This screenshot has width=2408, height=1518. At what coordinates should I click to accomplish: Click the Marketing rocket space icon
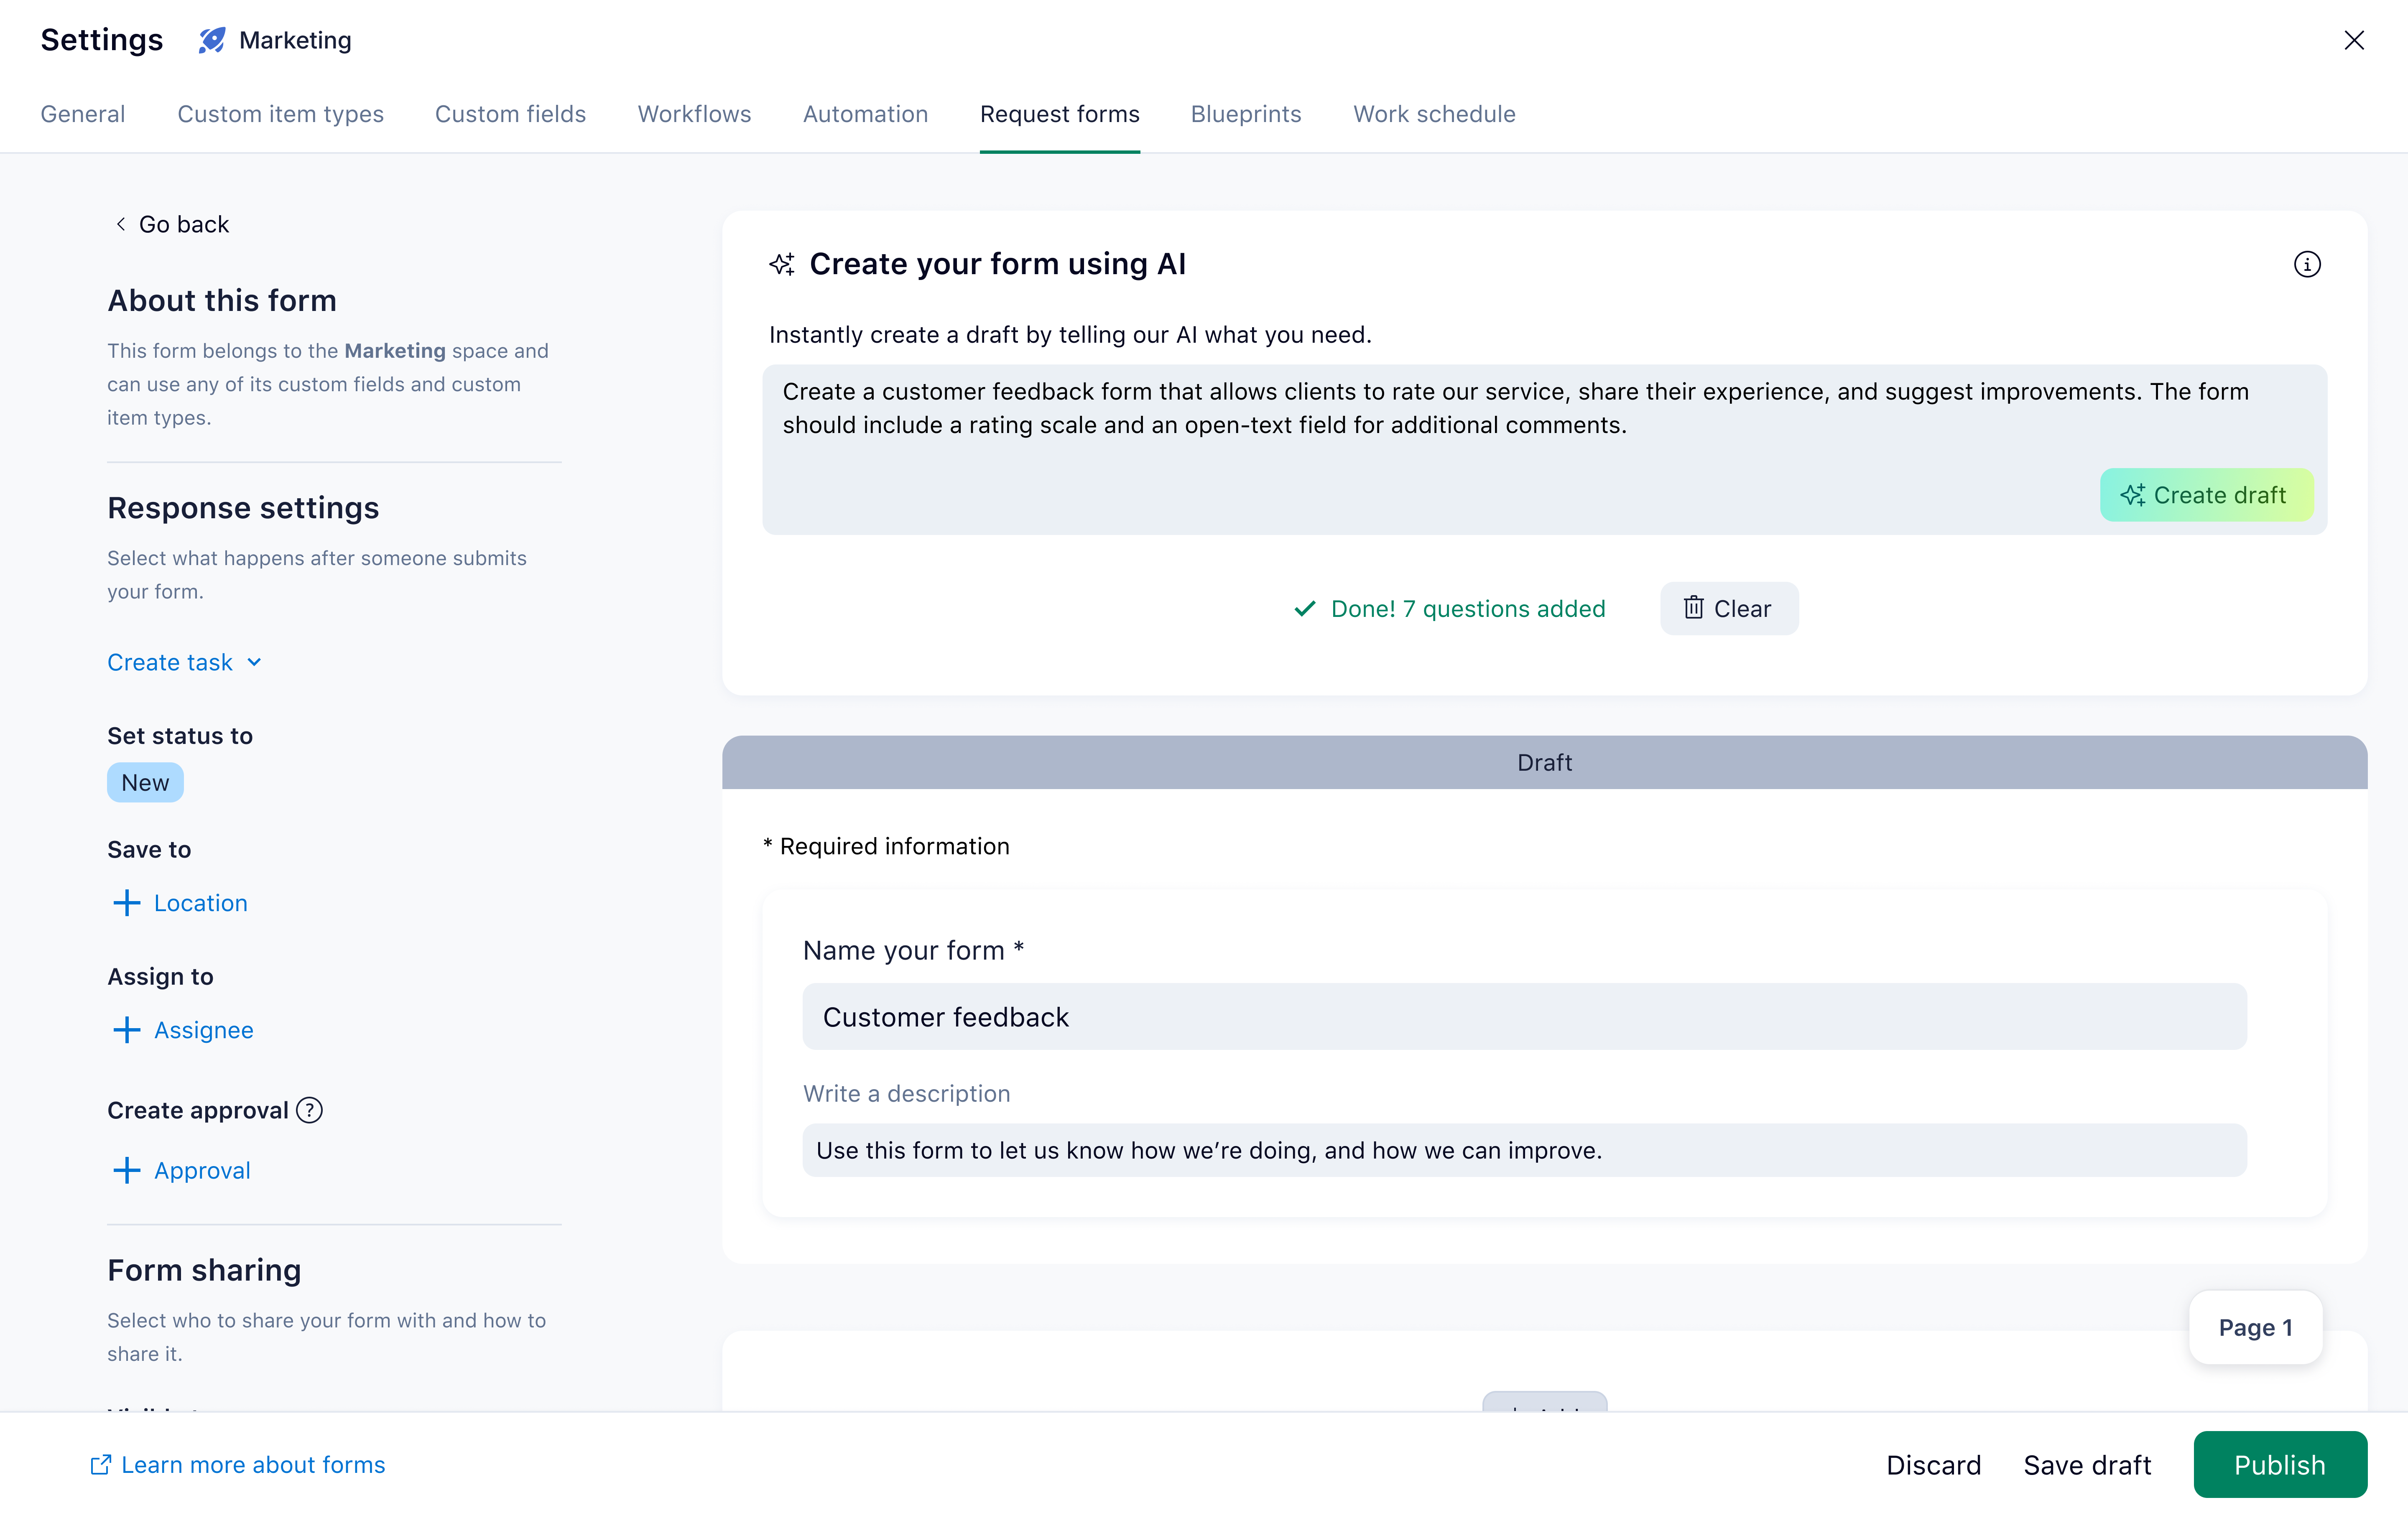(212, 40)
